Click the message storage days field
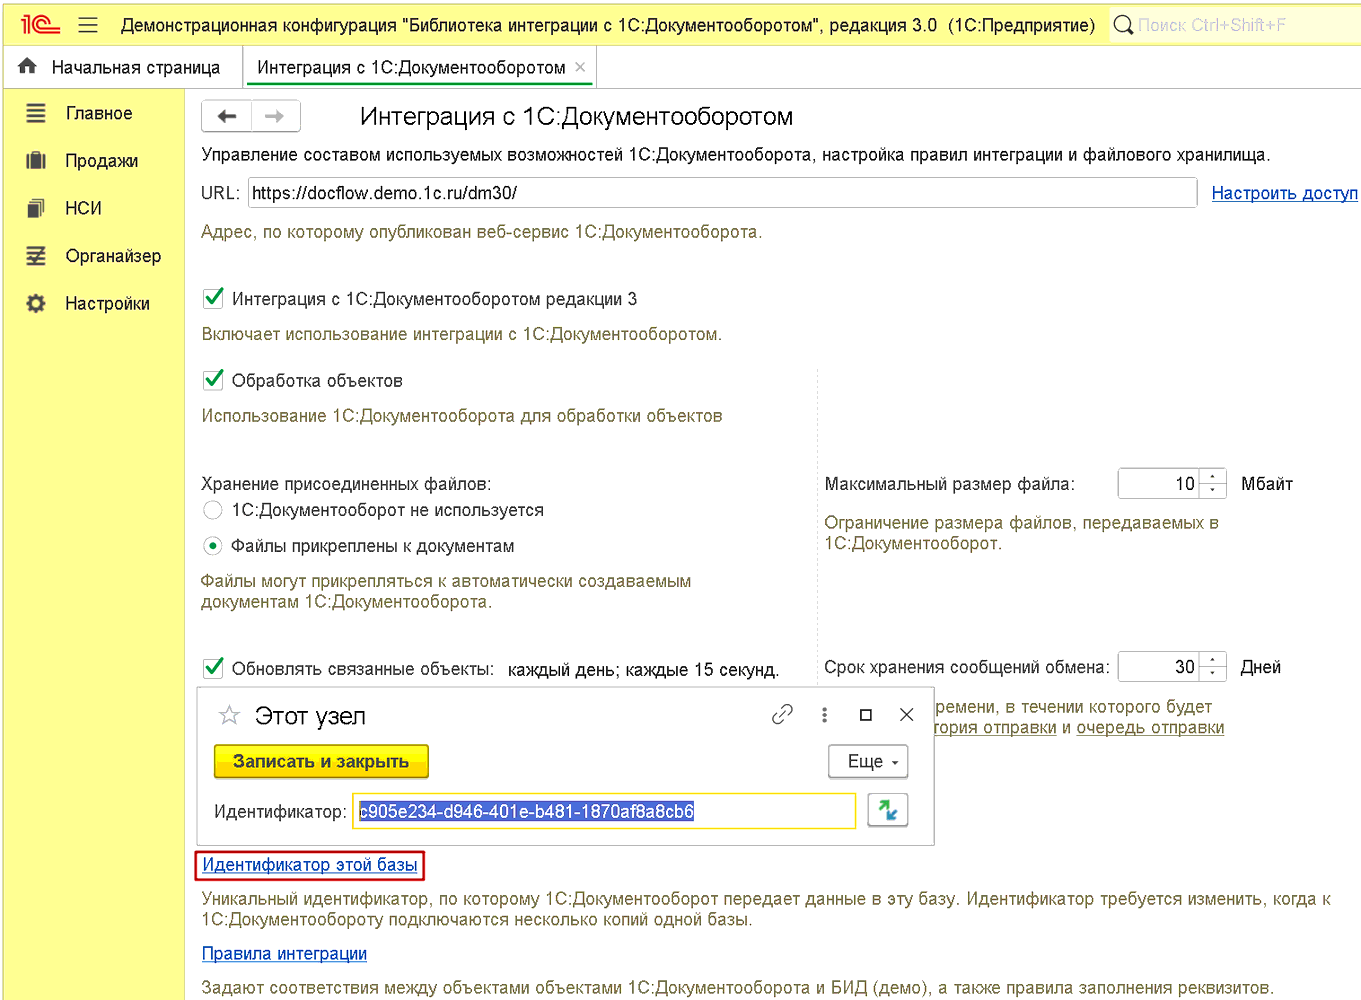The image size is (1361, 1000). [1160, 667]
